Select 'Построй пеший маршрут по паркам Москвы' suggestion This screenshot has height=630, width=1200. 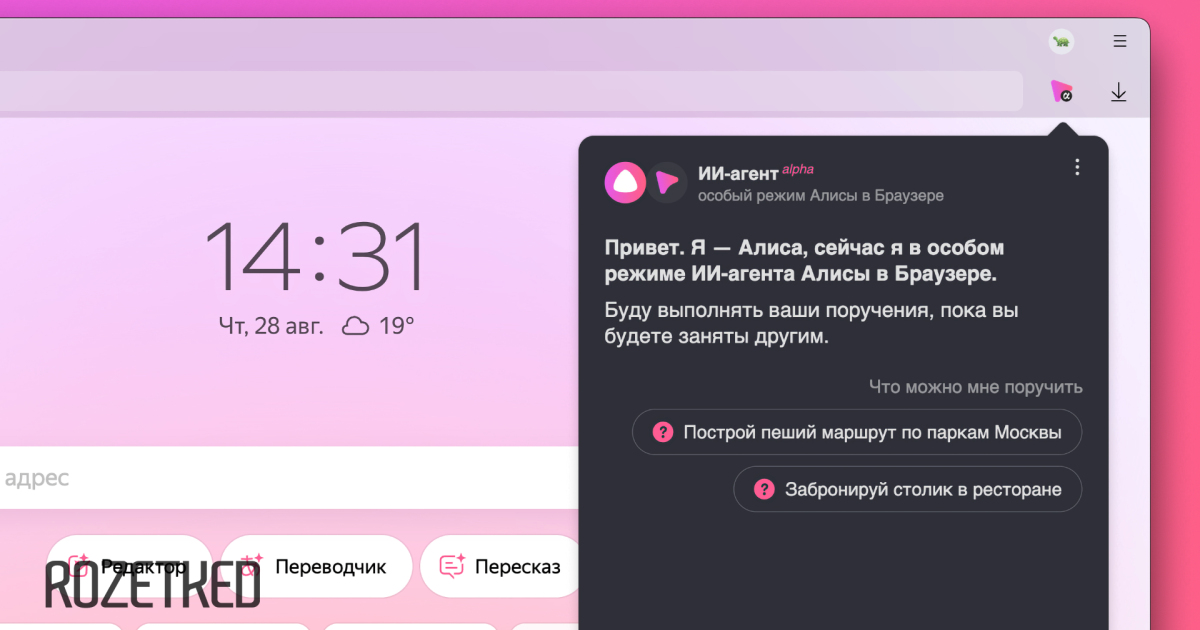click(x=857, y=432)
